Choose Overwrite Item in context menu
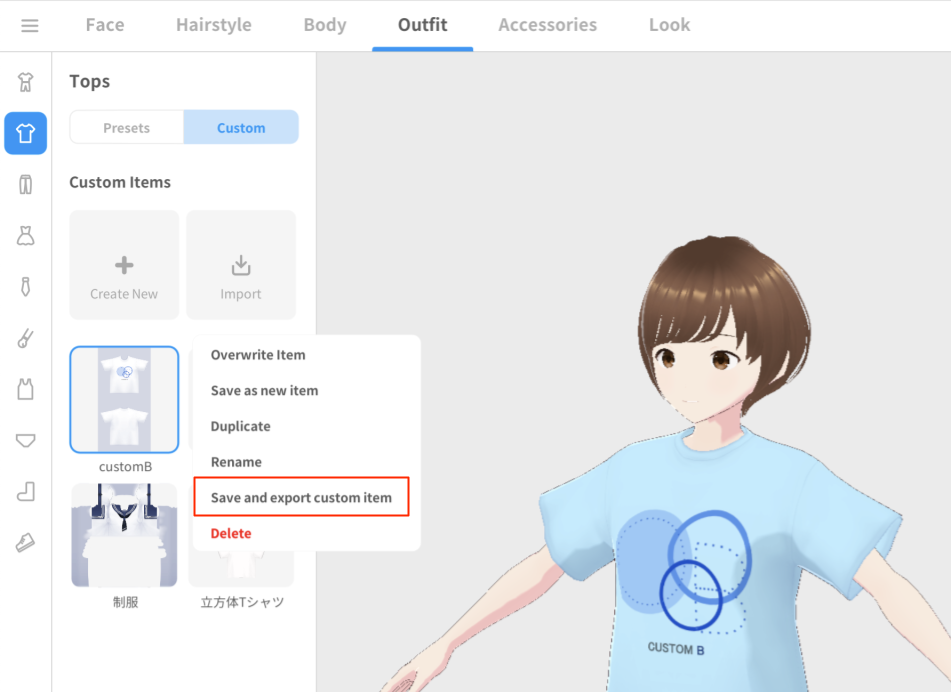 click(258, 355)
